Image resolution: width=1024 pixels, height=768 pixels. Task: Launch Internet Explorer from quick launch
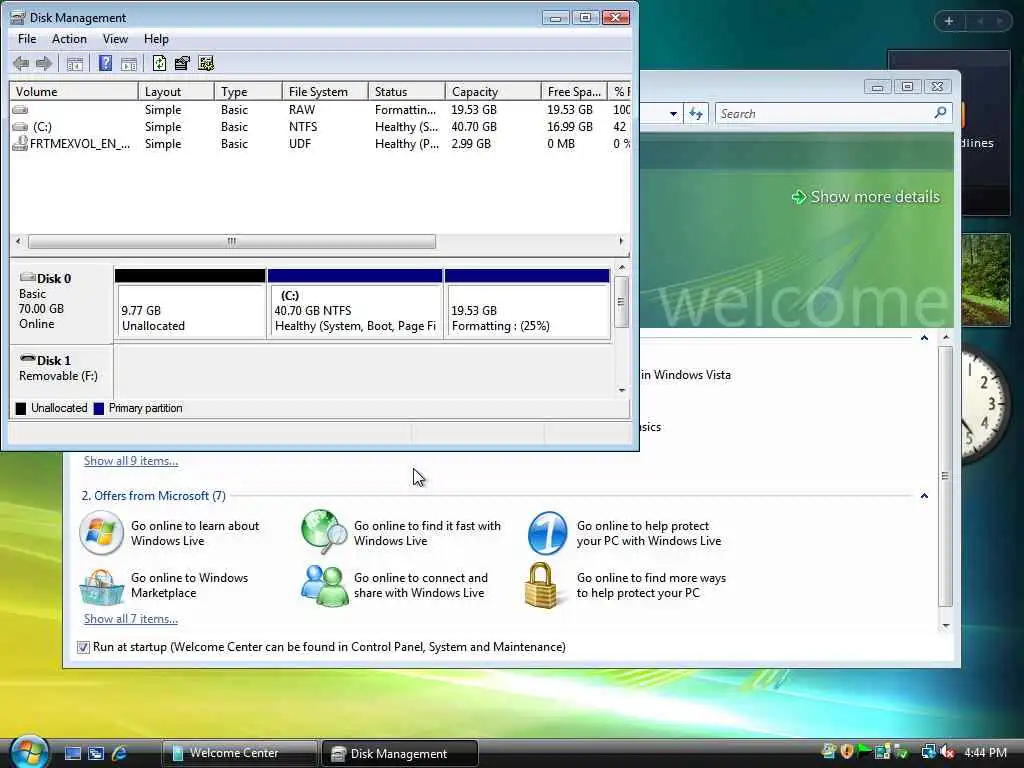[x=120, y=753]
